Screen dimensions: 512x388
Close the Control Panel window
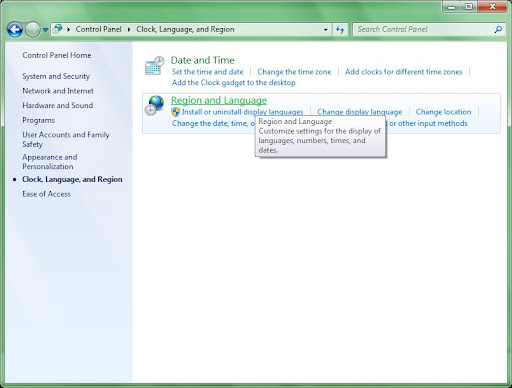492,7
